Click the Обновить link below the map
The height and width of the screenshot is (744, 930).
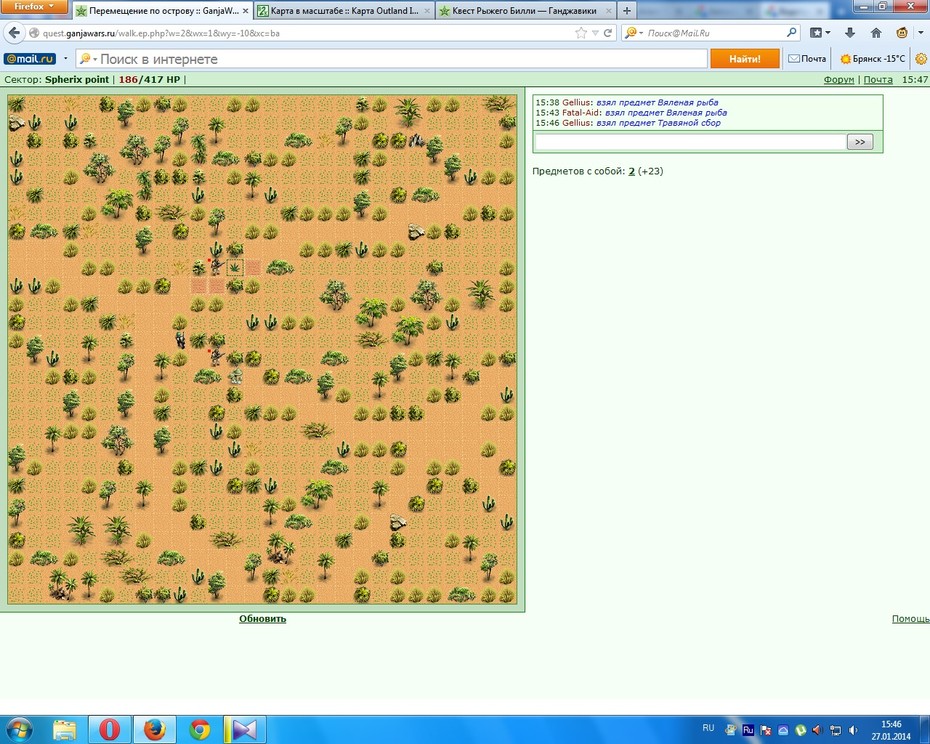(262, 619)
